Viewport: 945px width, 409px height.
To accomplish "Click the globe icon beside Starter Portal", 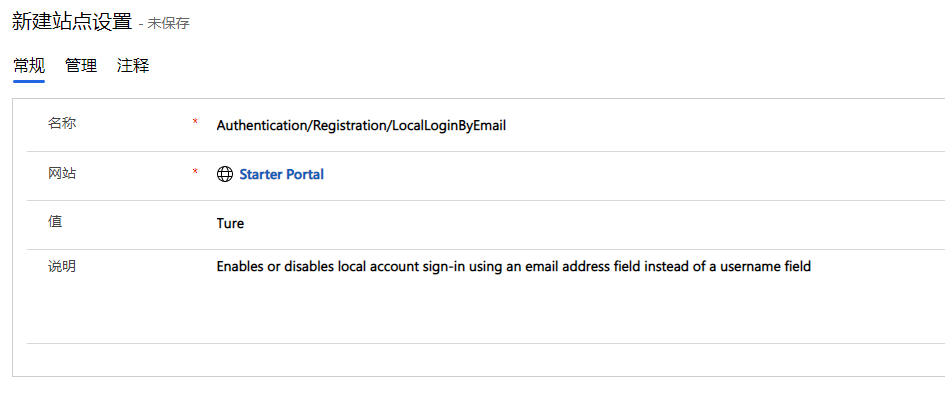I will pyautogui.click(x=225, y=175).
